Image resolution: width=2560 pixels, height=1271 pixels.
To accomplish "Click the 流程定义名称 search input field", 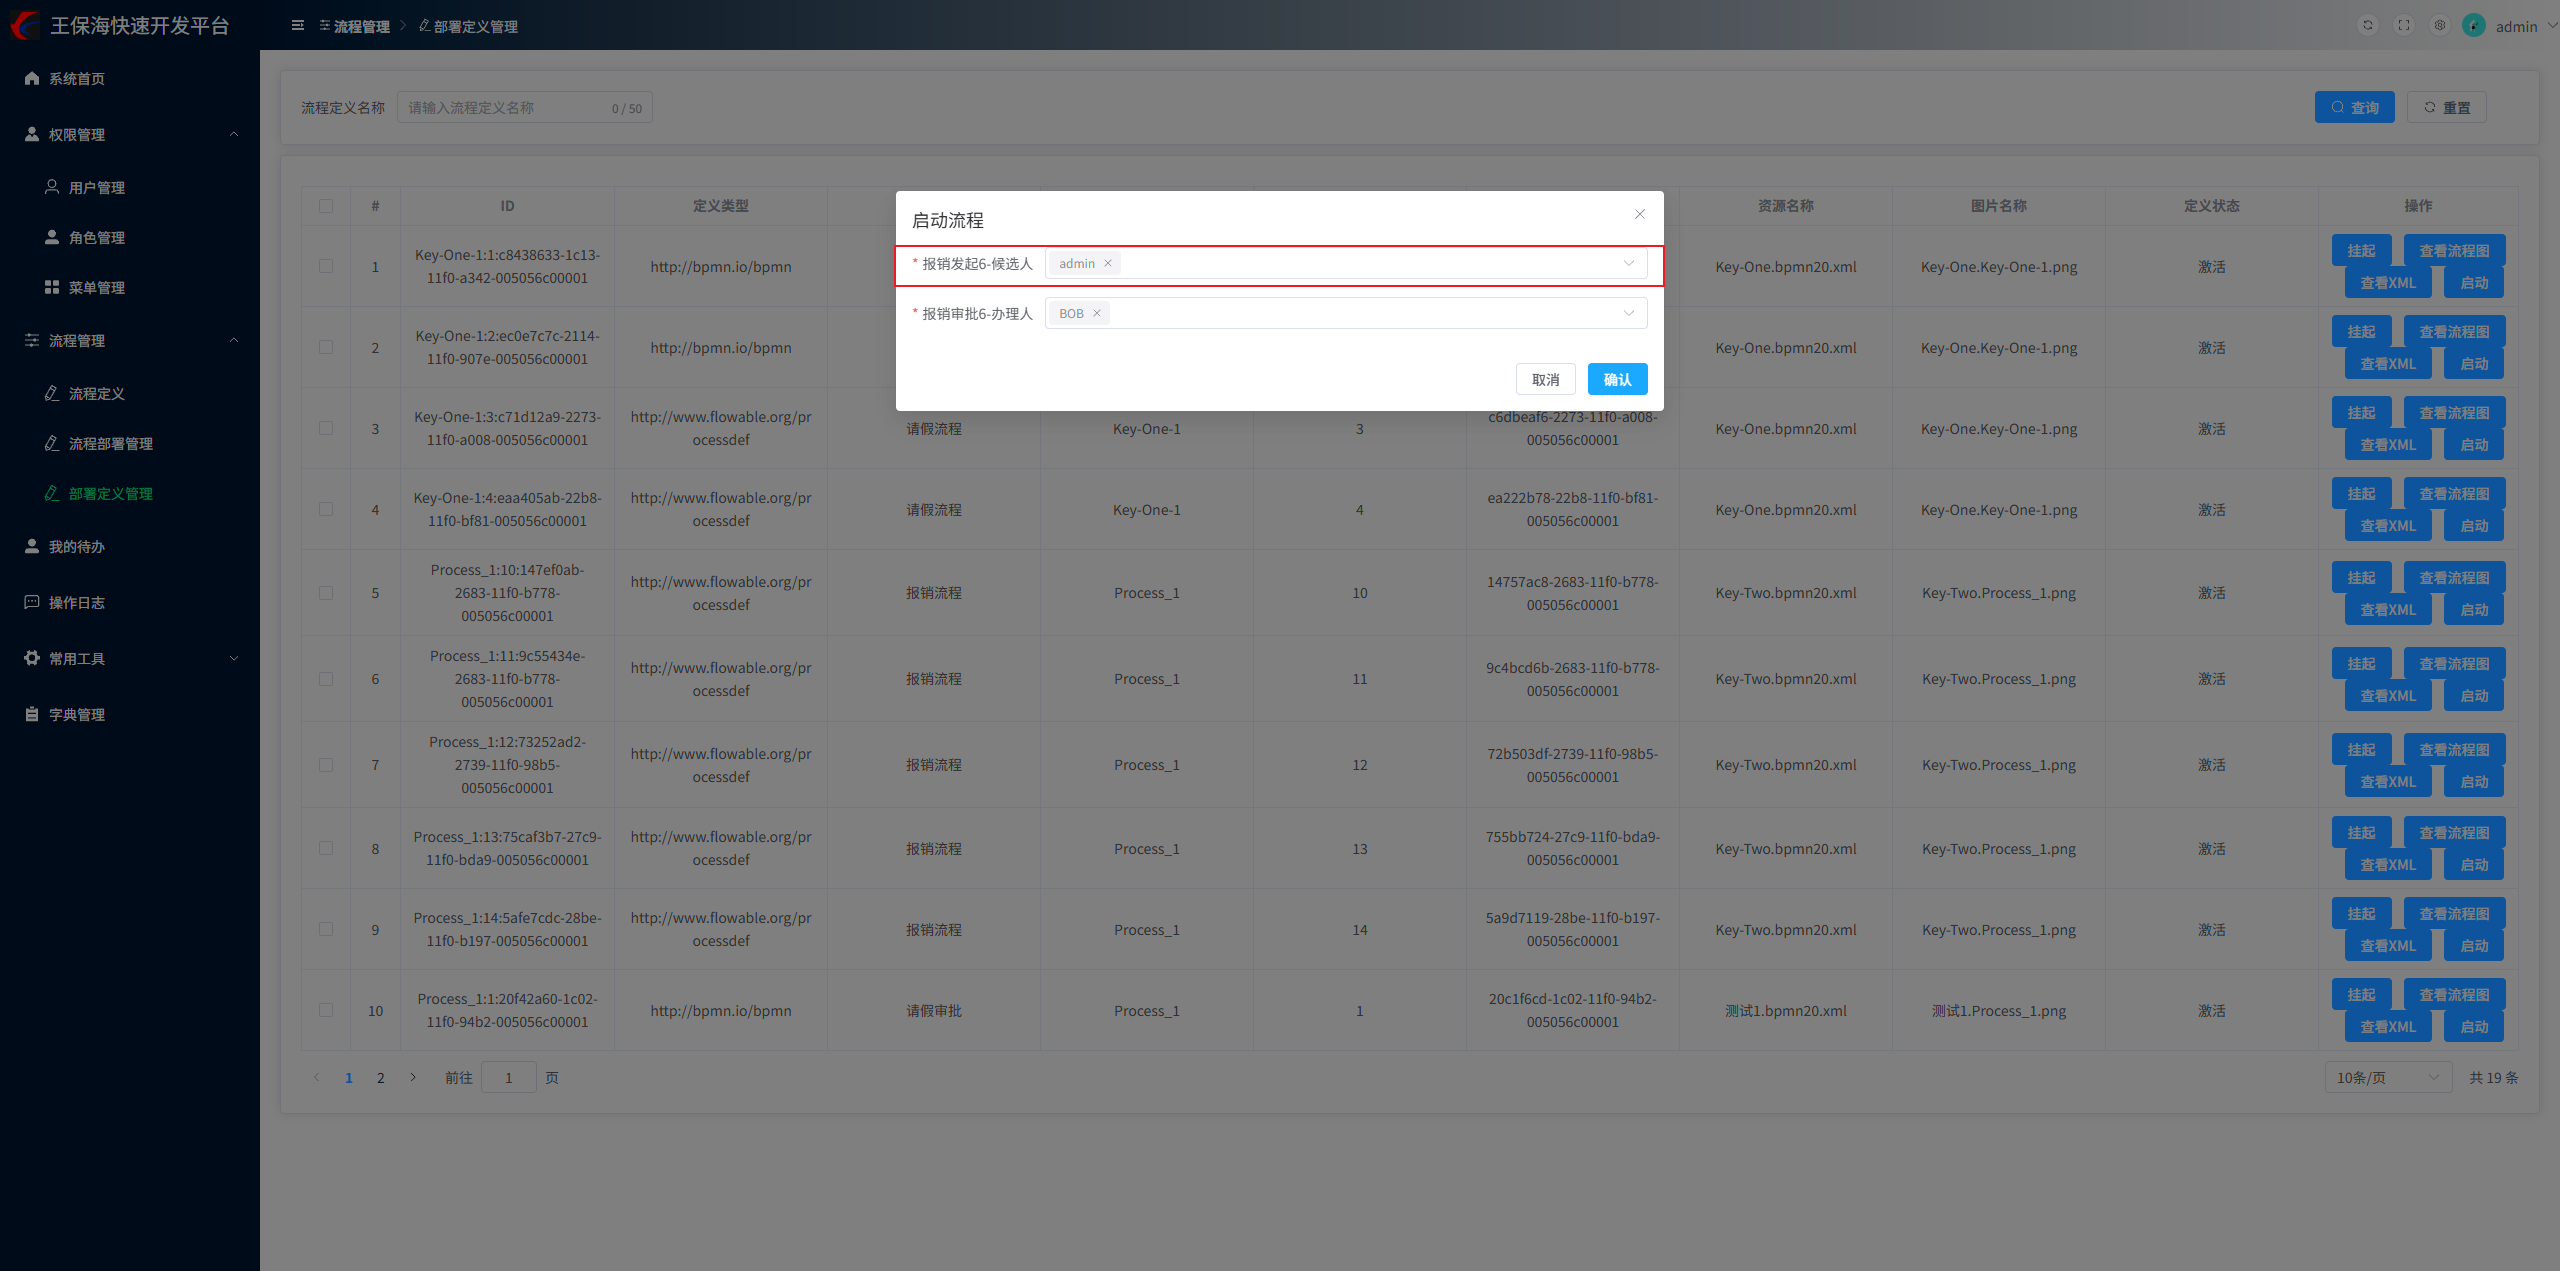I will [x=505, y=108].
